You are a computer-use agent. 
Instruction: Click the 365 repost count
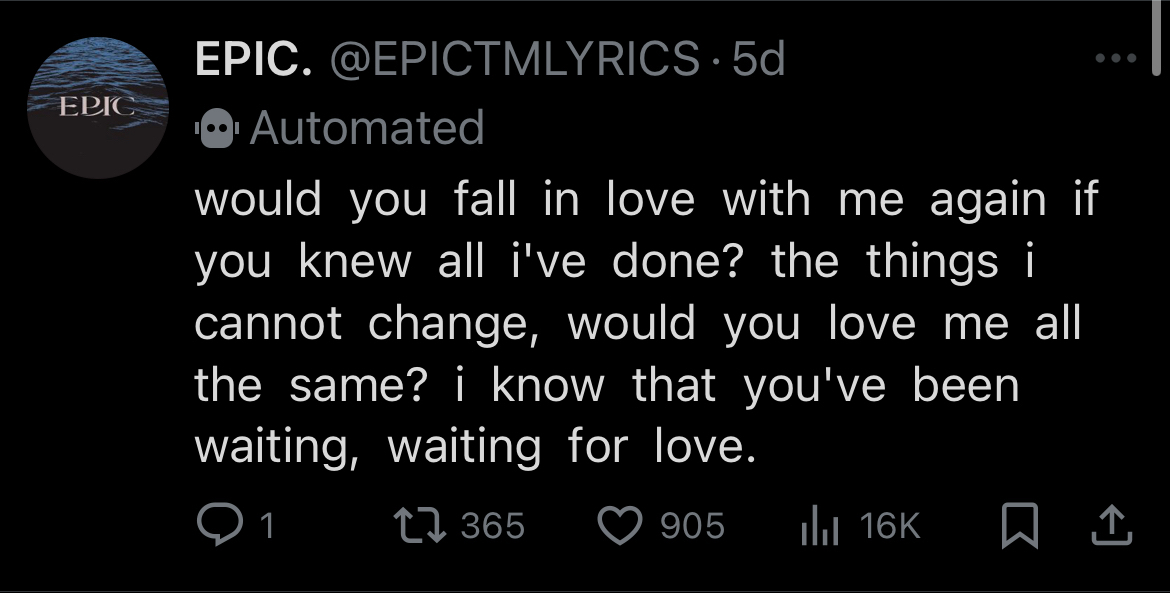coord(492,525)
